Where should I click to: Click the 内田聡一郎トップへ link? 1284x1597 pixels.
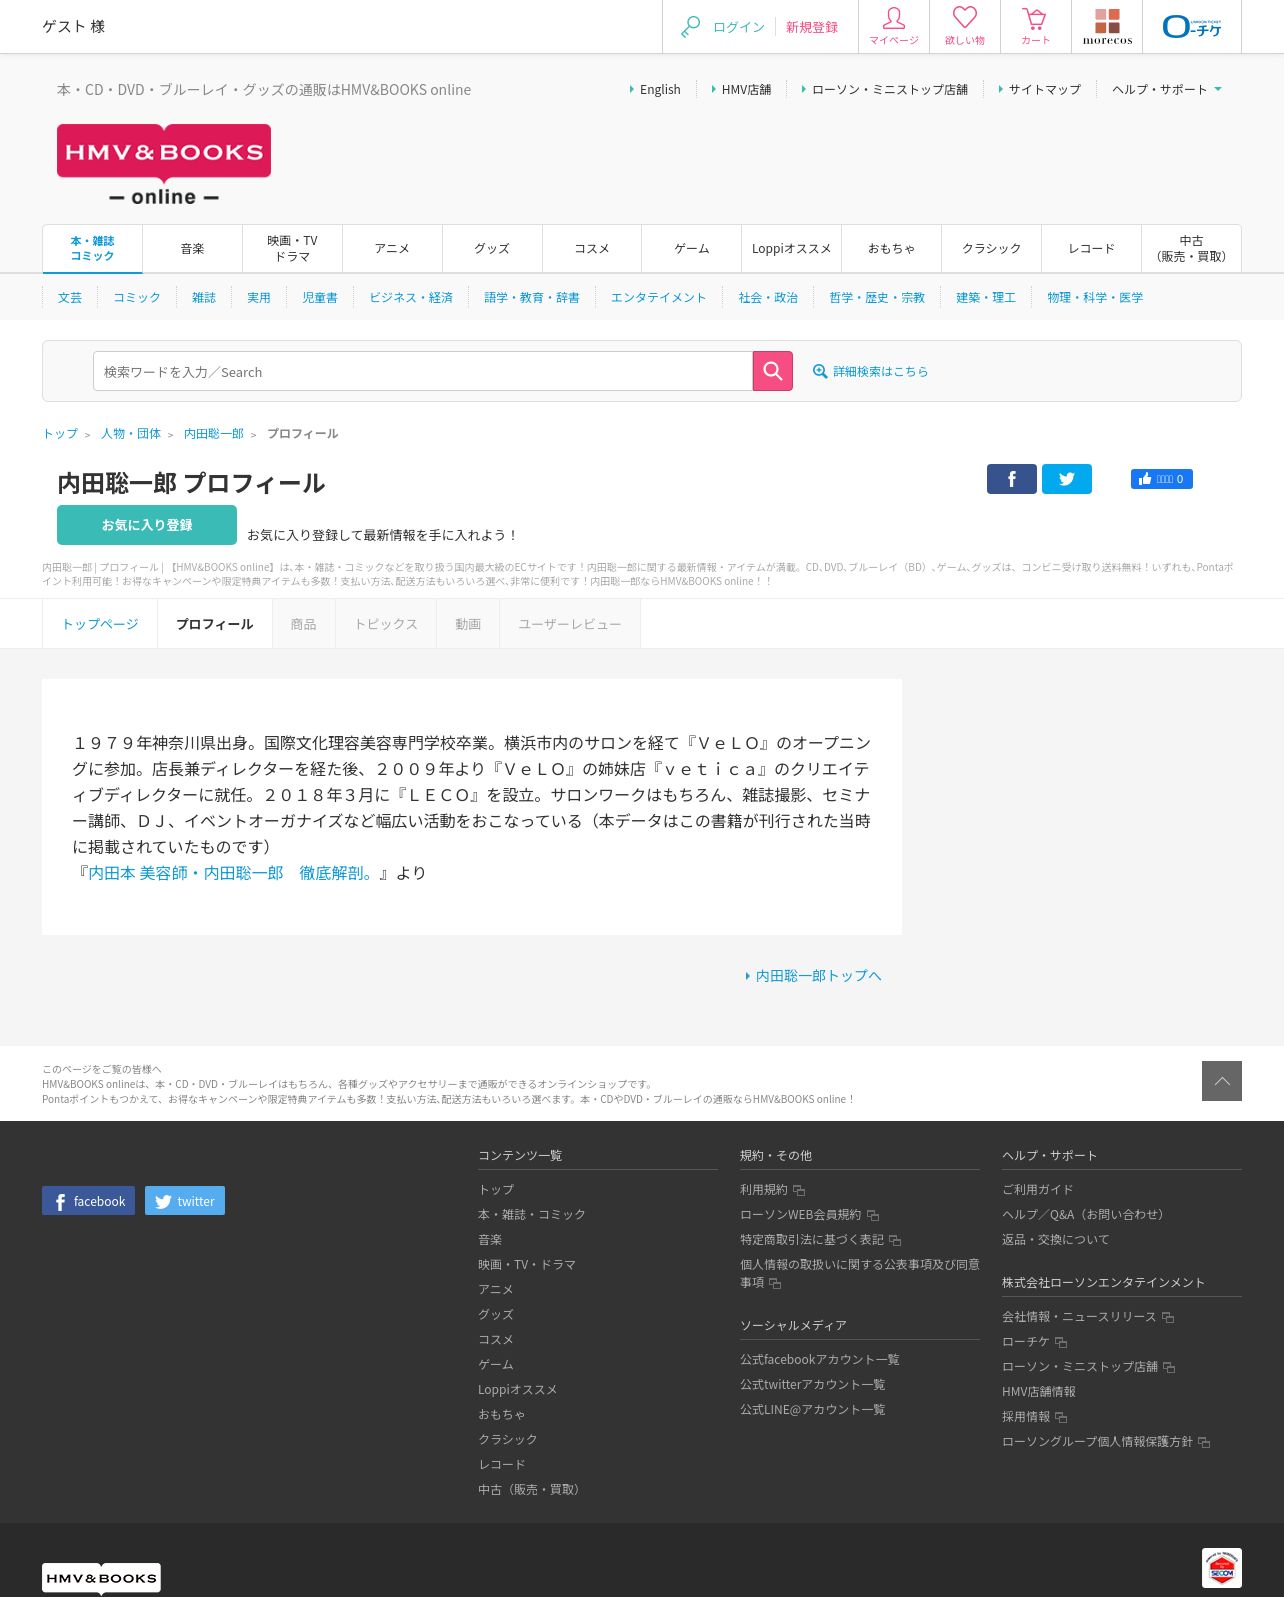(818, 975)
